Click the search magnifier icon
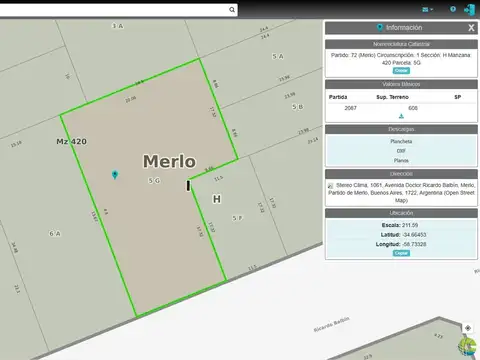Screen dimensions: 480x360 pos(232,10)
